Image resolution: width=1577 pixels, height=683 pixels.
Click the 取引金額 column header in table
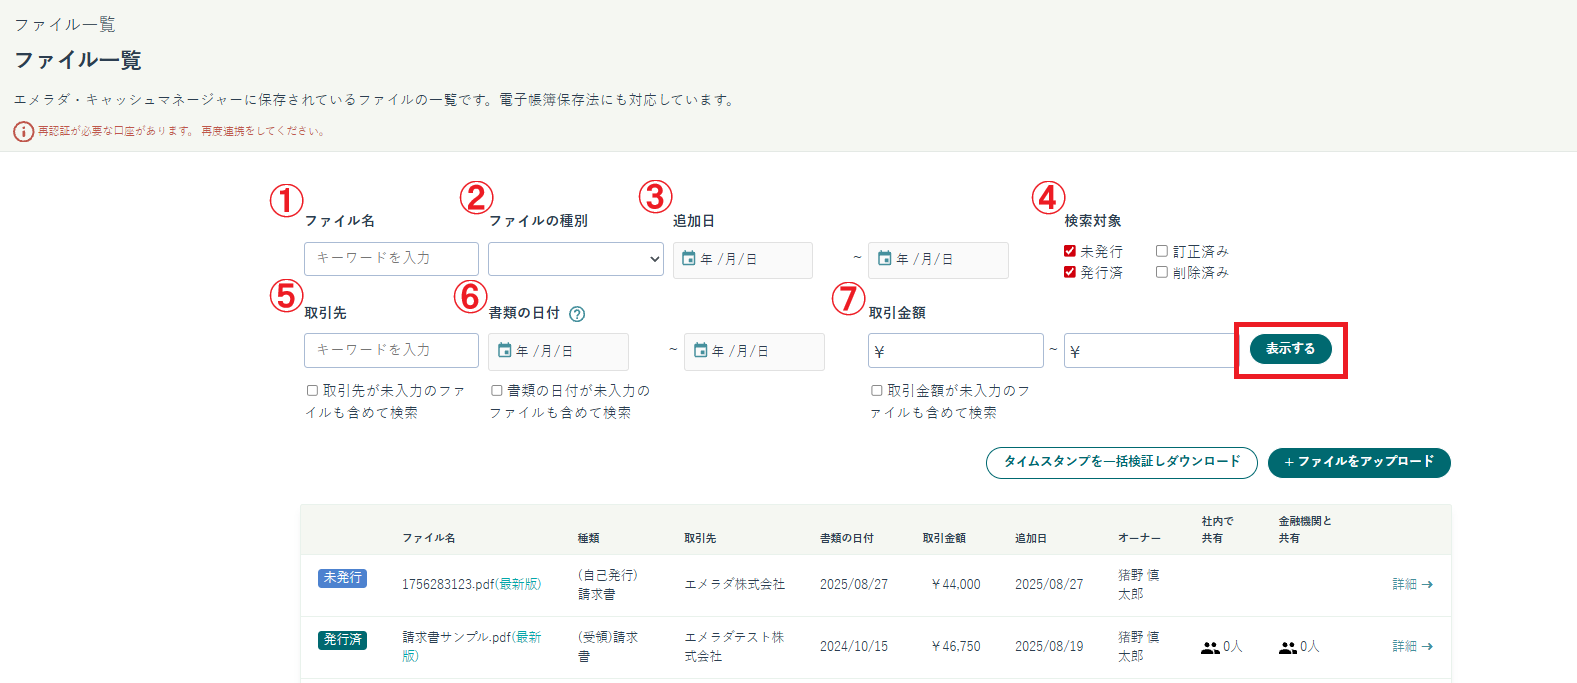pos(944,538)
